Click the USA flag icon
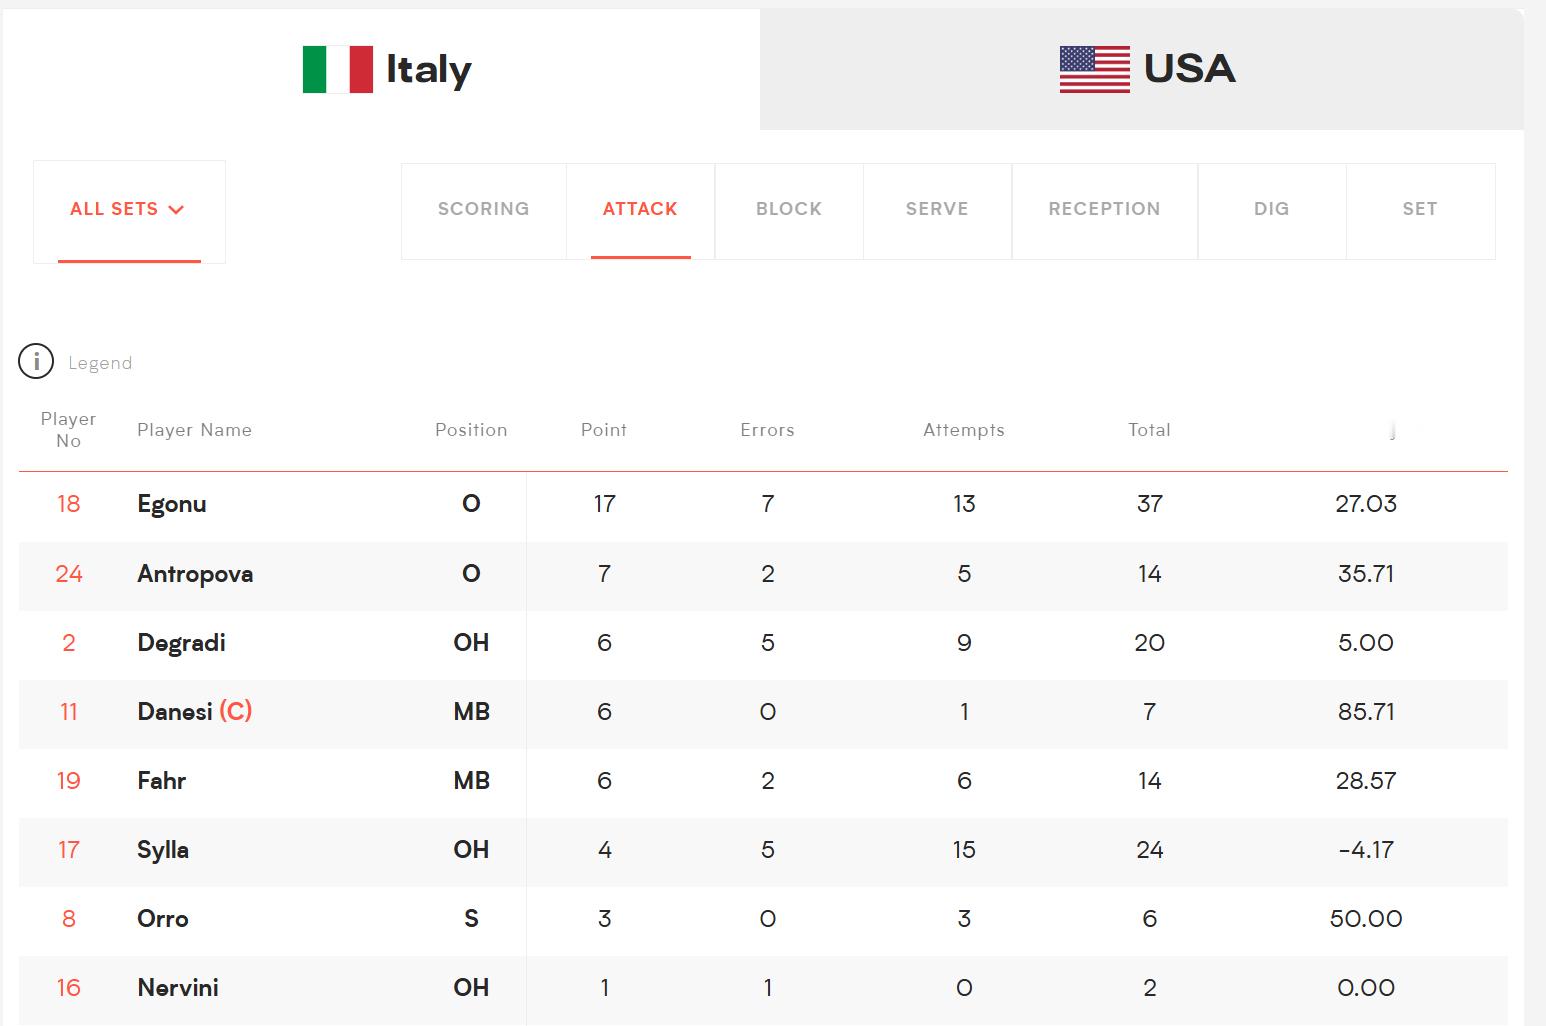This screenshot has width=1546, height=1026. point(1095,69)
